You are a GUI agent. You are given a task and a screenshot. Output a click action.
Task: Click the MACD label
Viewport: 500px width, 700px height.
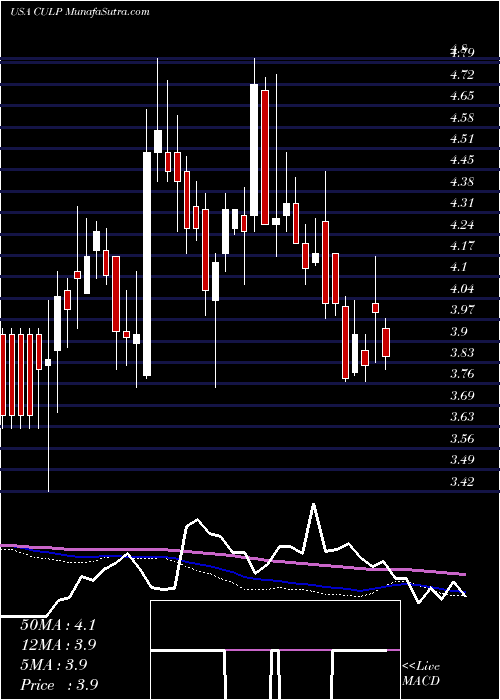420,681
